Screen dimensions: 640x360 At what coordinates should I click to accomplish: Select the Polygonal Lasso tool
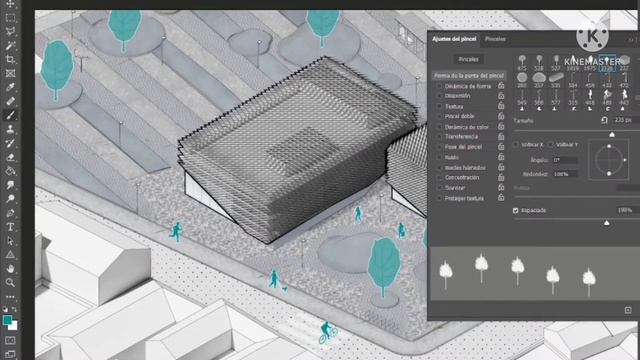click(10, 31)
